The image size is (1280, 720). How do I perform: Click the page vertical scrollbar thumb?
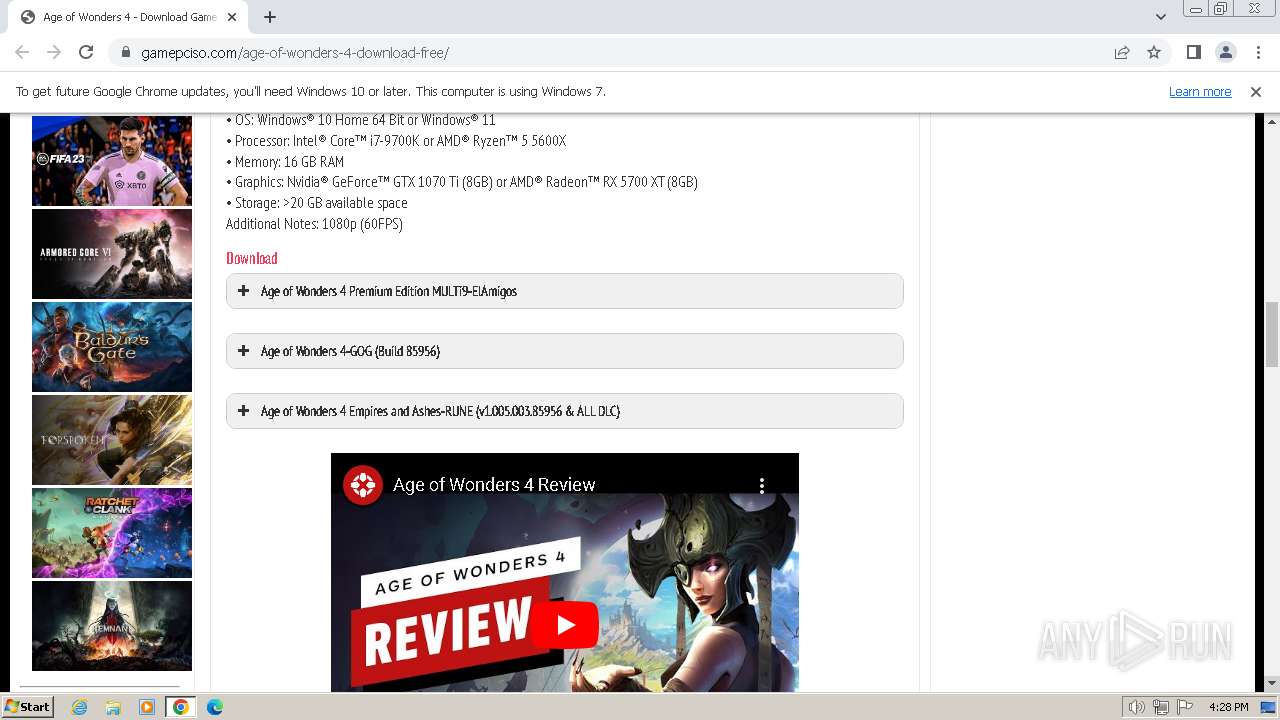click(1272, 335)
